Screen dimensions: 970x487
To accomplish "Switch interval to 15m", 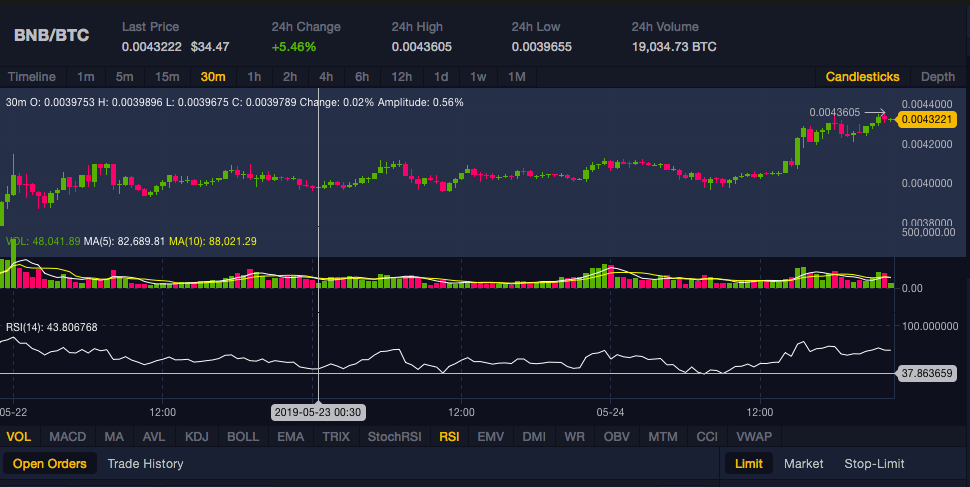I will coord(167,77).
